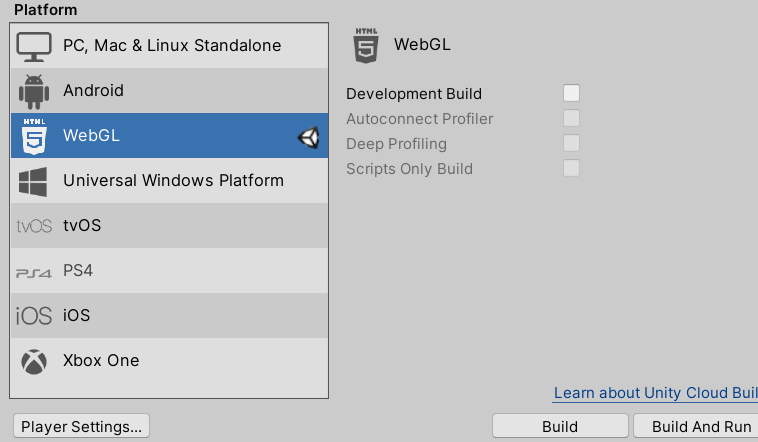
Task: Select the tvOS platform row
Action: click(x=169, y=225)
